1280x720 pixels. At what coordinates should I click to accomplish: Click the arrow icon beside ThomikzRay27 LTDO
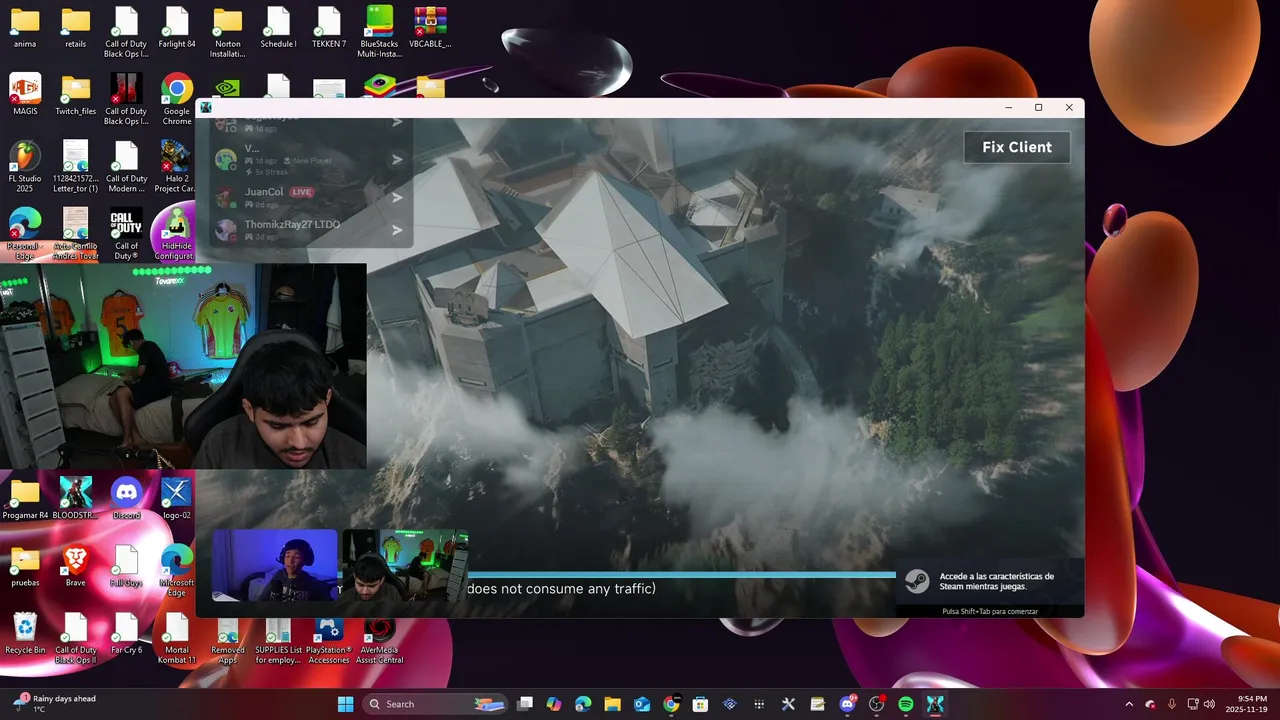coord(397,230)
